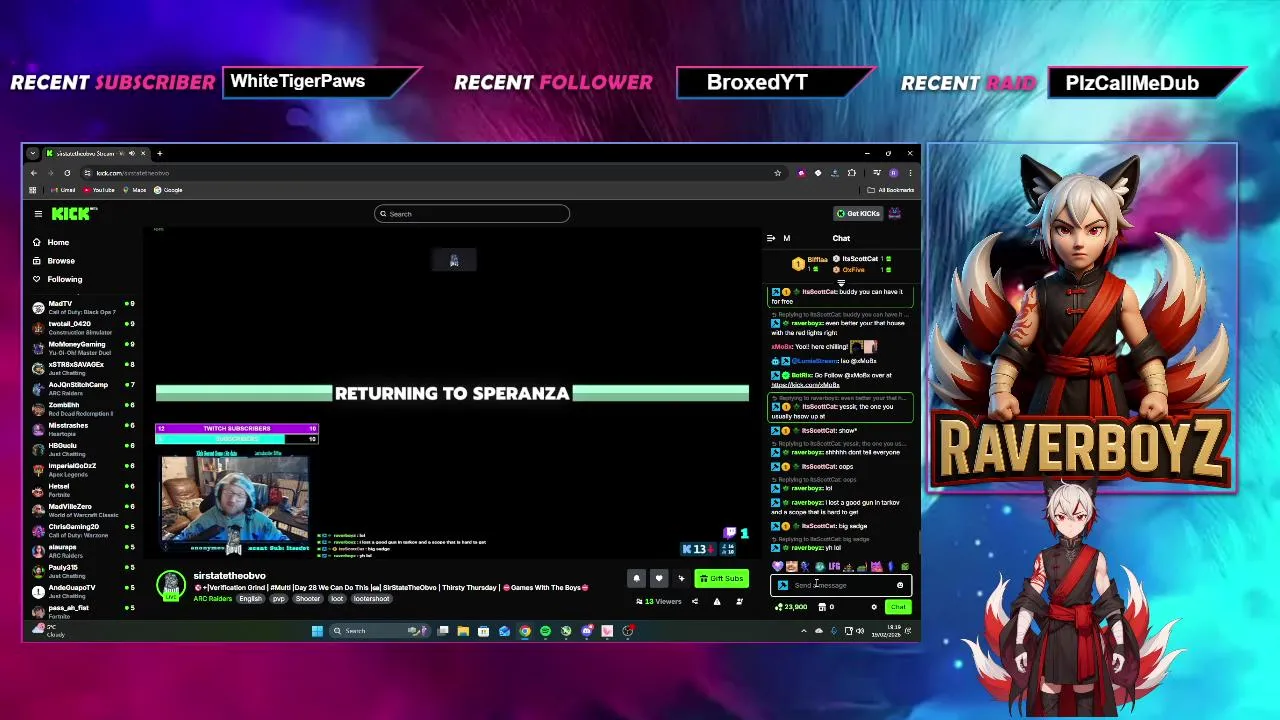Screen dimensions: 1280x720
Task: Click the sirstatetheobvo streamer avatar
Action: click(x=171, y=584)
